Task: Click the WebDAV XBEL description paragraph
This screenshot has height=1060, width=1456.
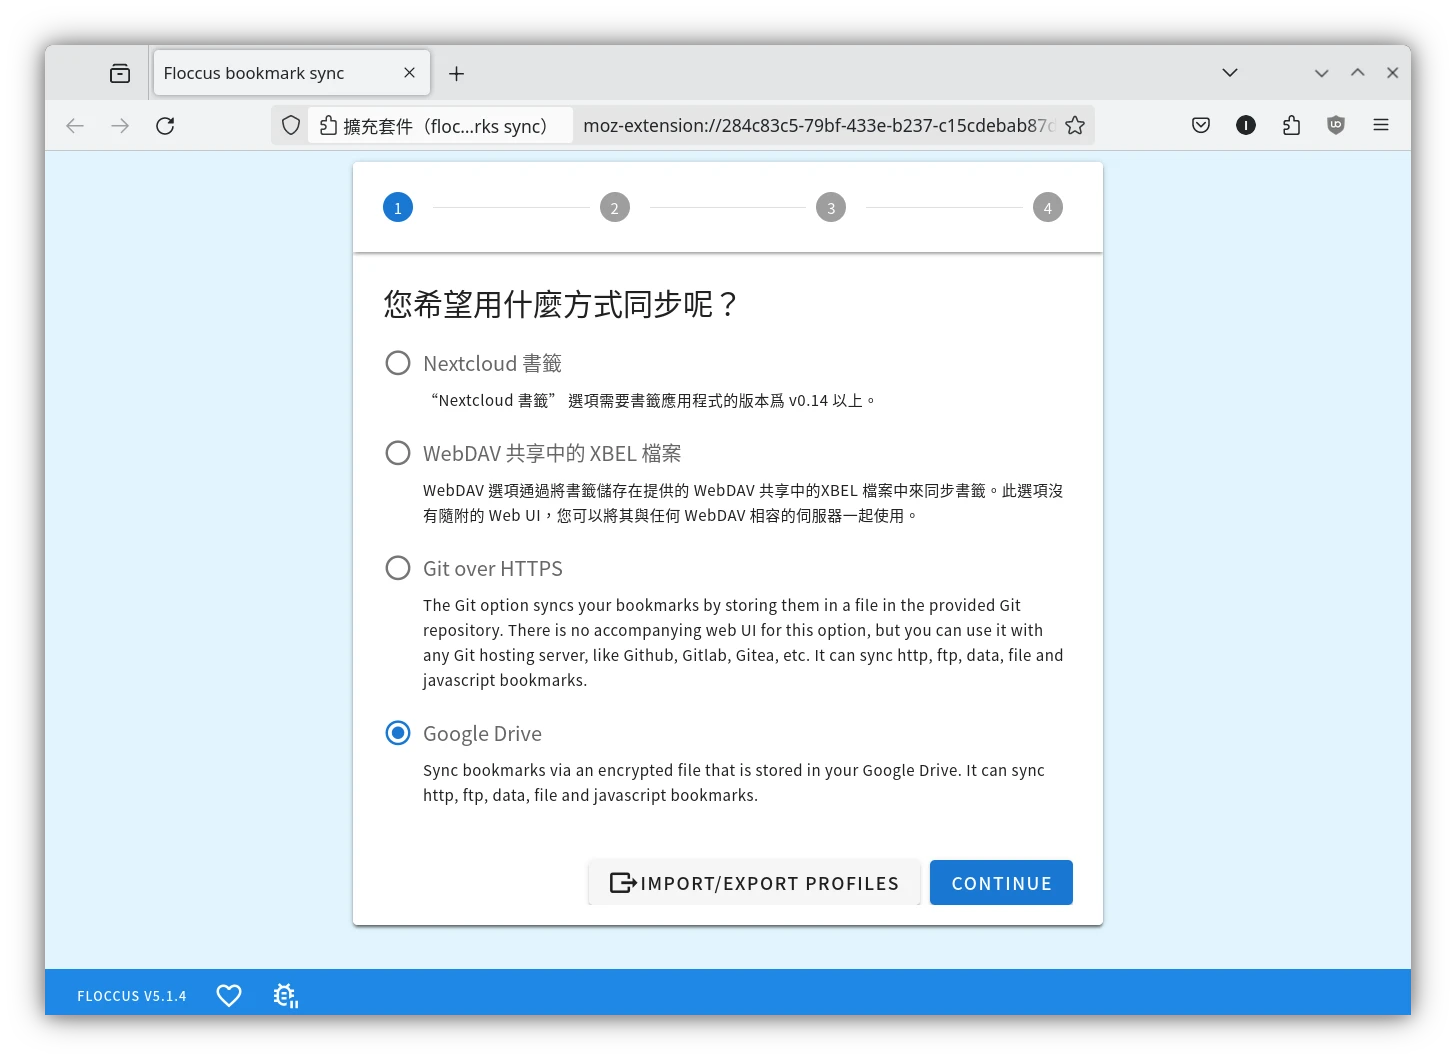Action: (743, 503)
